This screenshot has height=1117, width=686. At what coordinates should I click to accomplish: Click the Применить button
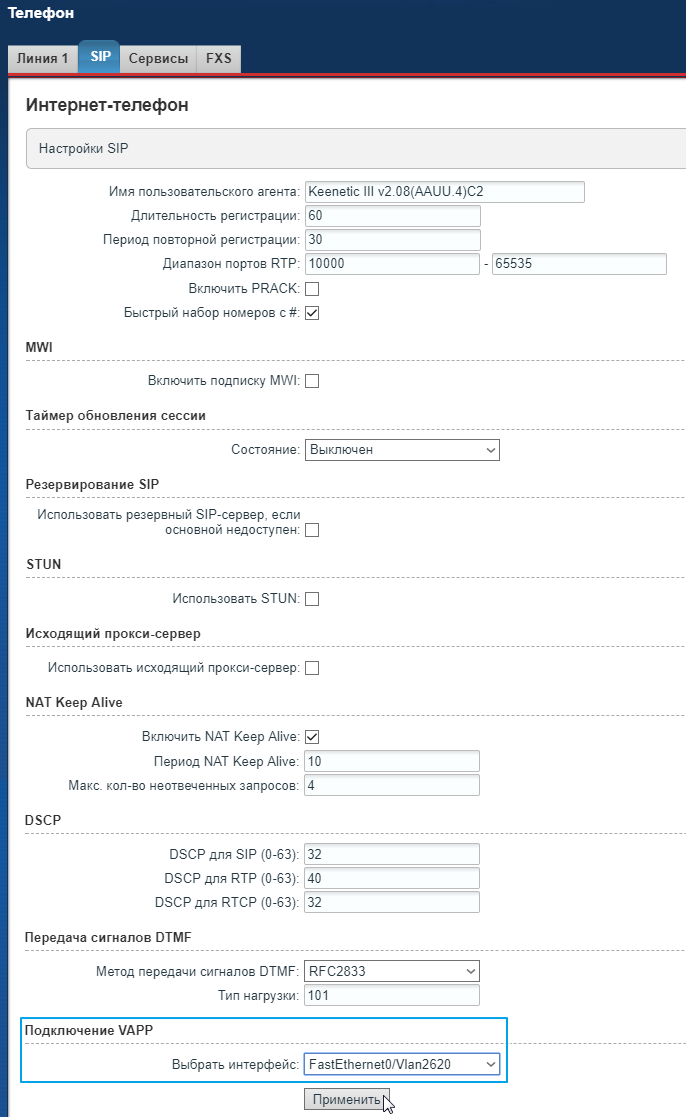pos(346,1099)
